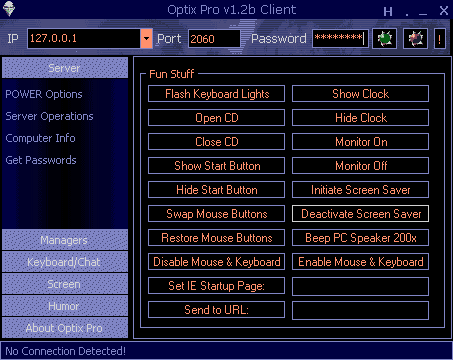Click the 'No Connection Detected!' status text
The image size is (453, 360).
click(66, 351)
